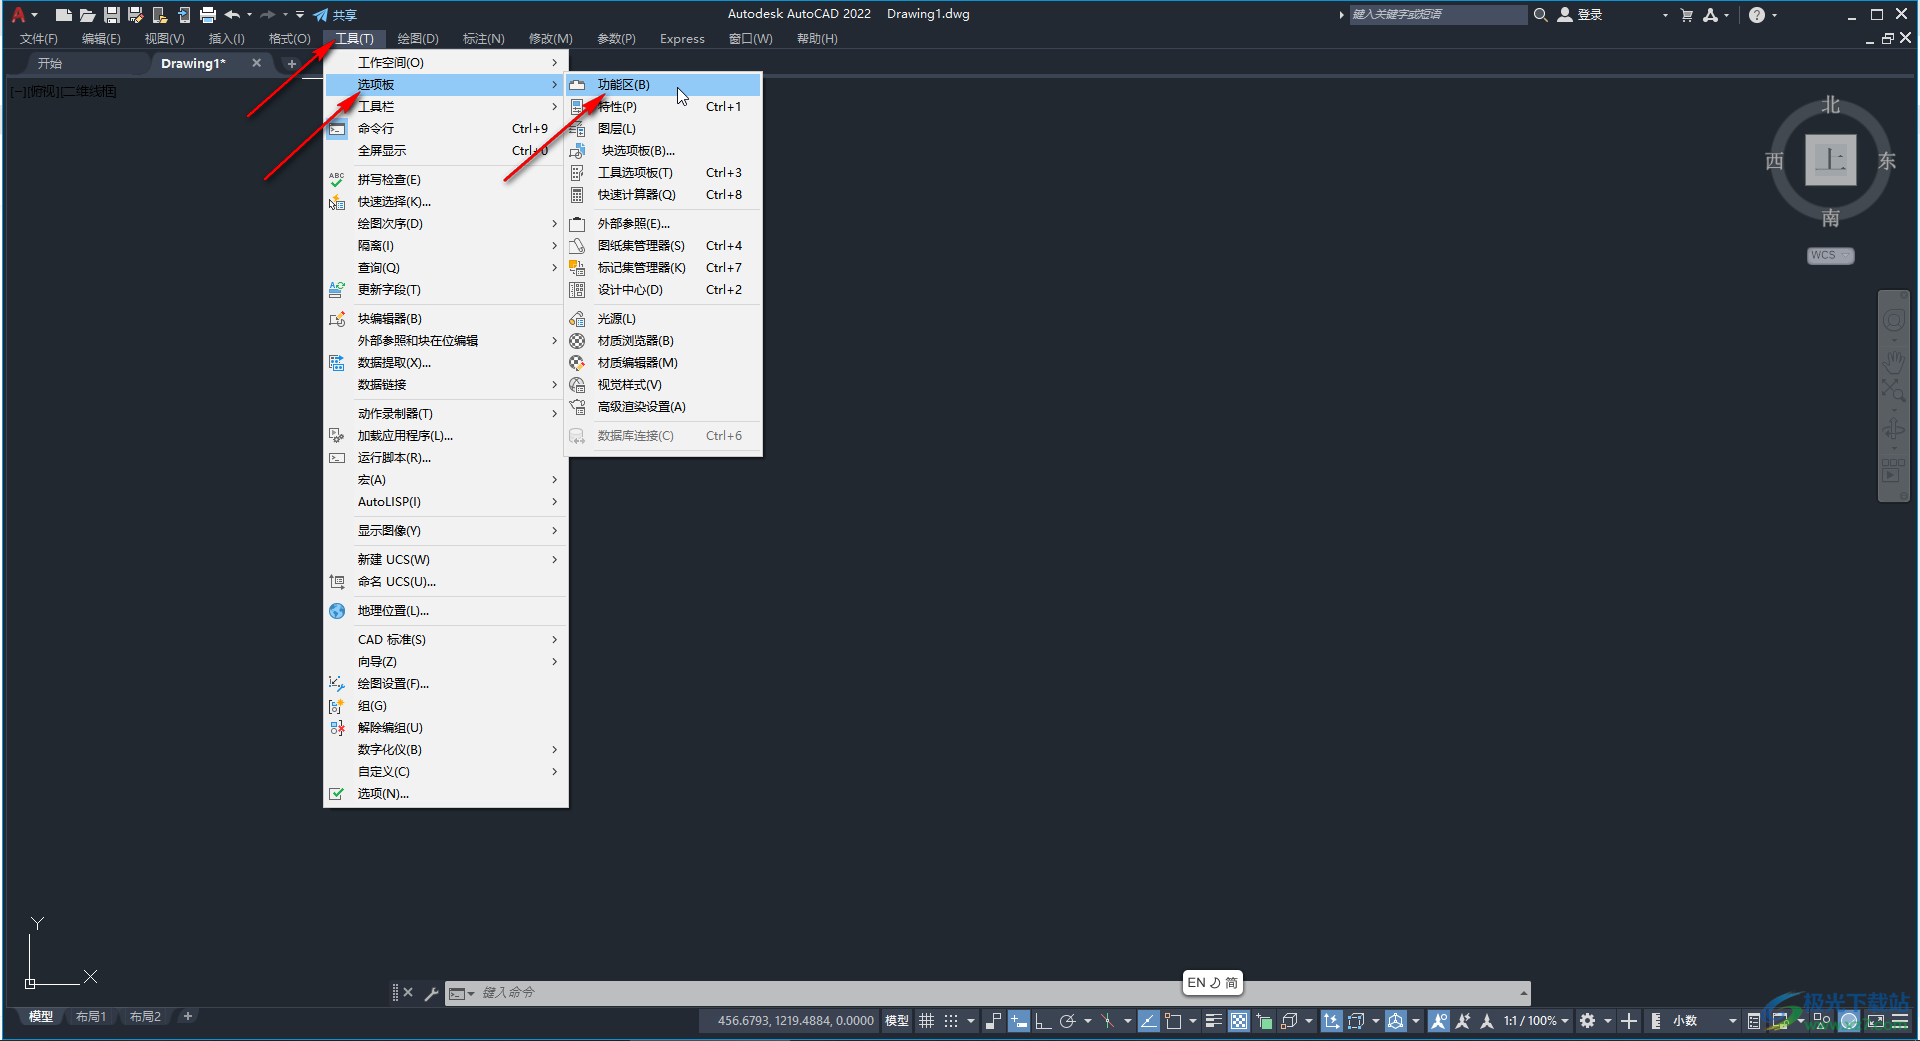Expand the 绘图次序(D) submenu
The width and height of the screenshot is (1920, 1041).
[446, 224]
